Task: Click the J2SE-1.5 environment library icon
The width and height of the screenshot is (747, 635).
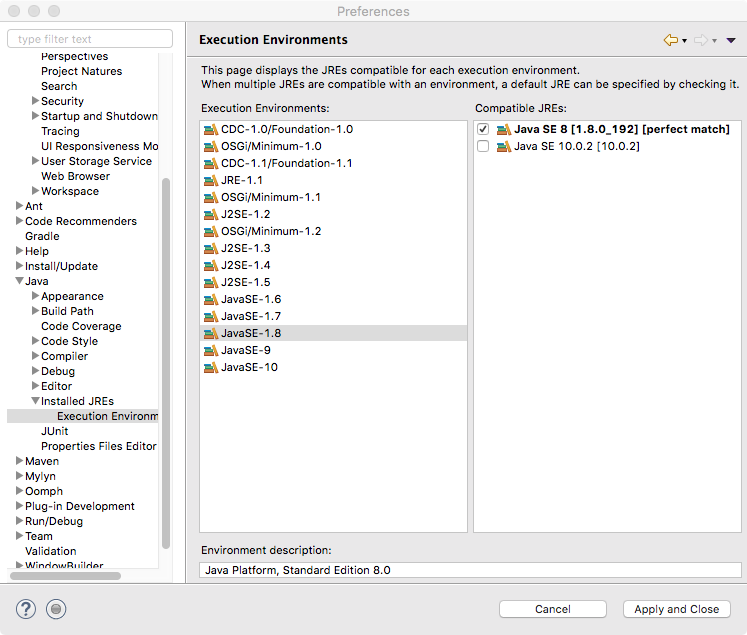Action: coord(210,283)
